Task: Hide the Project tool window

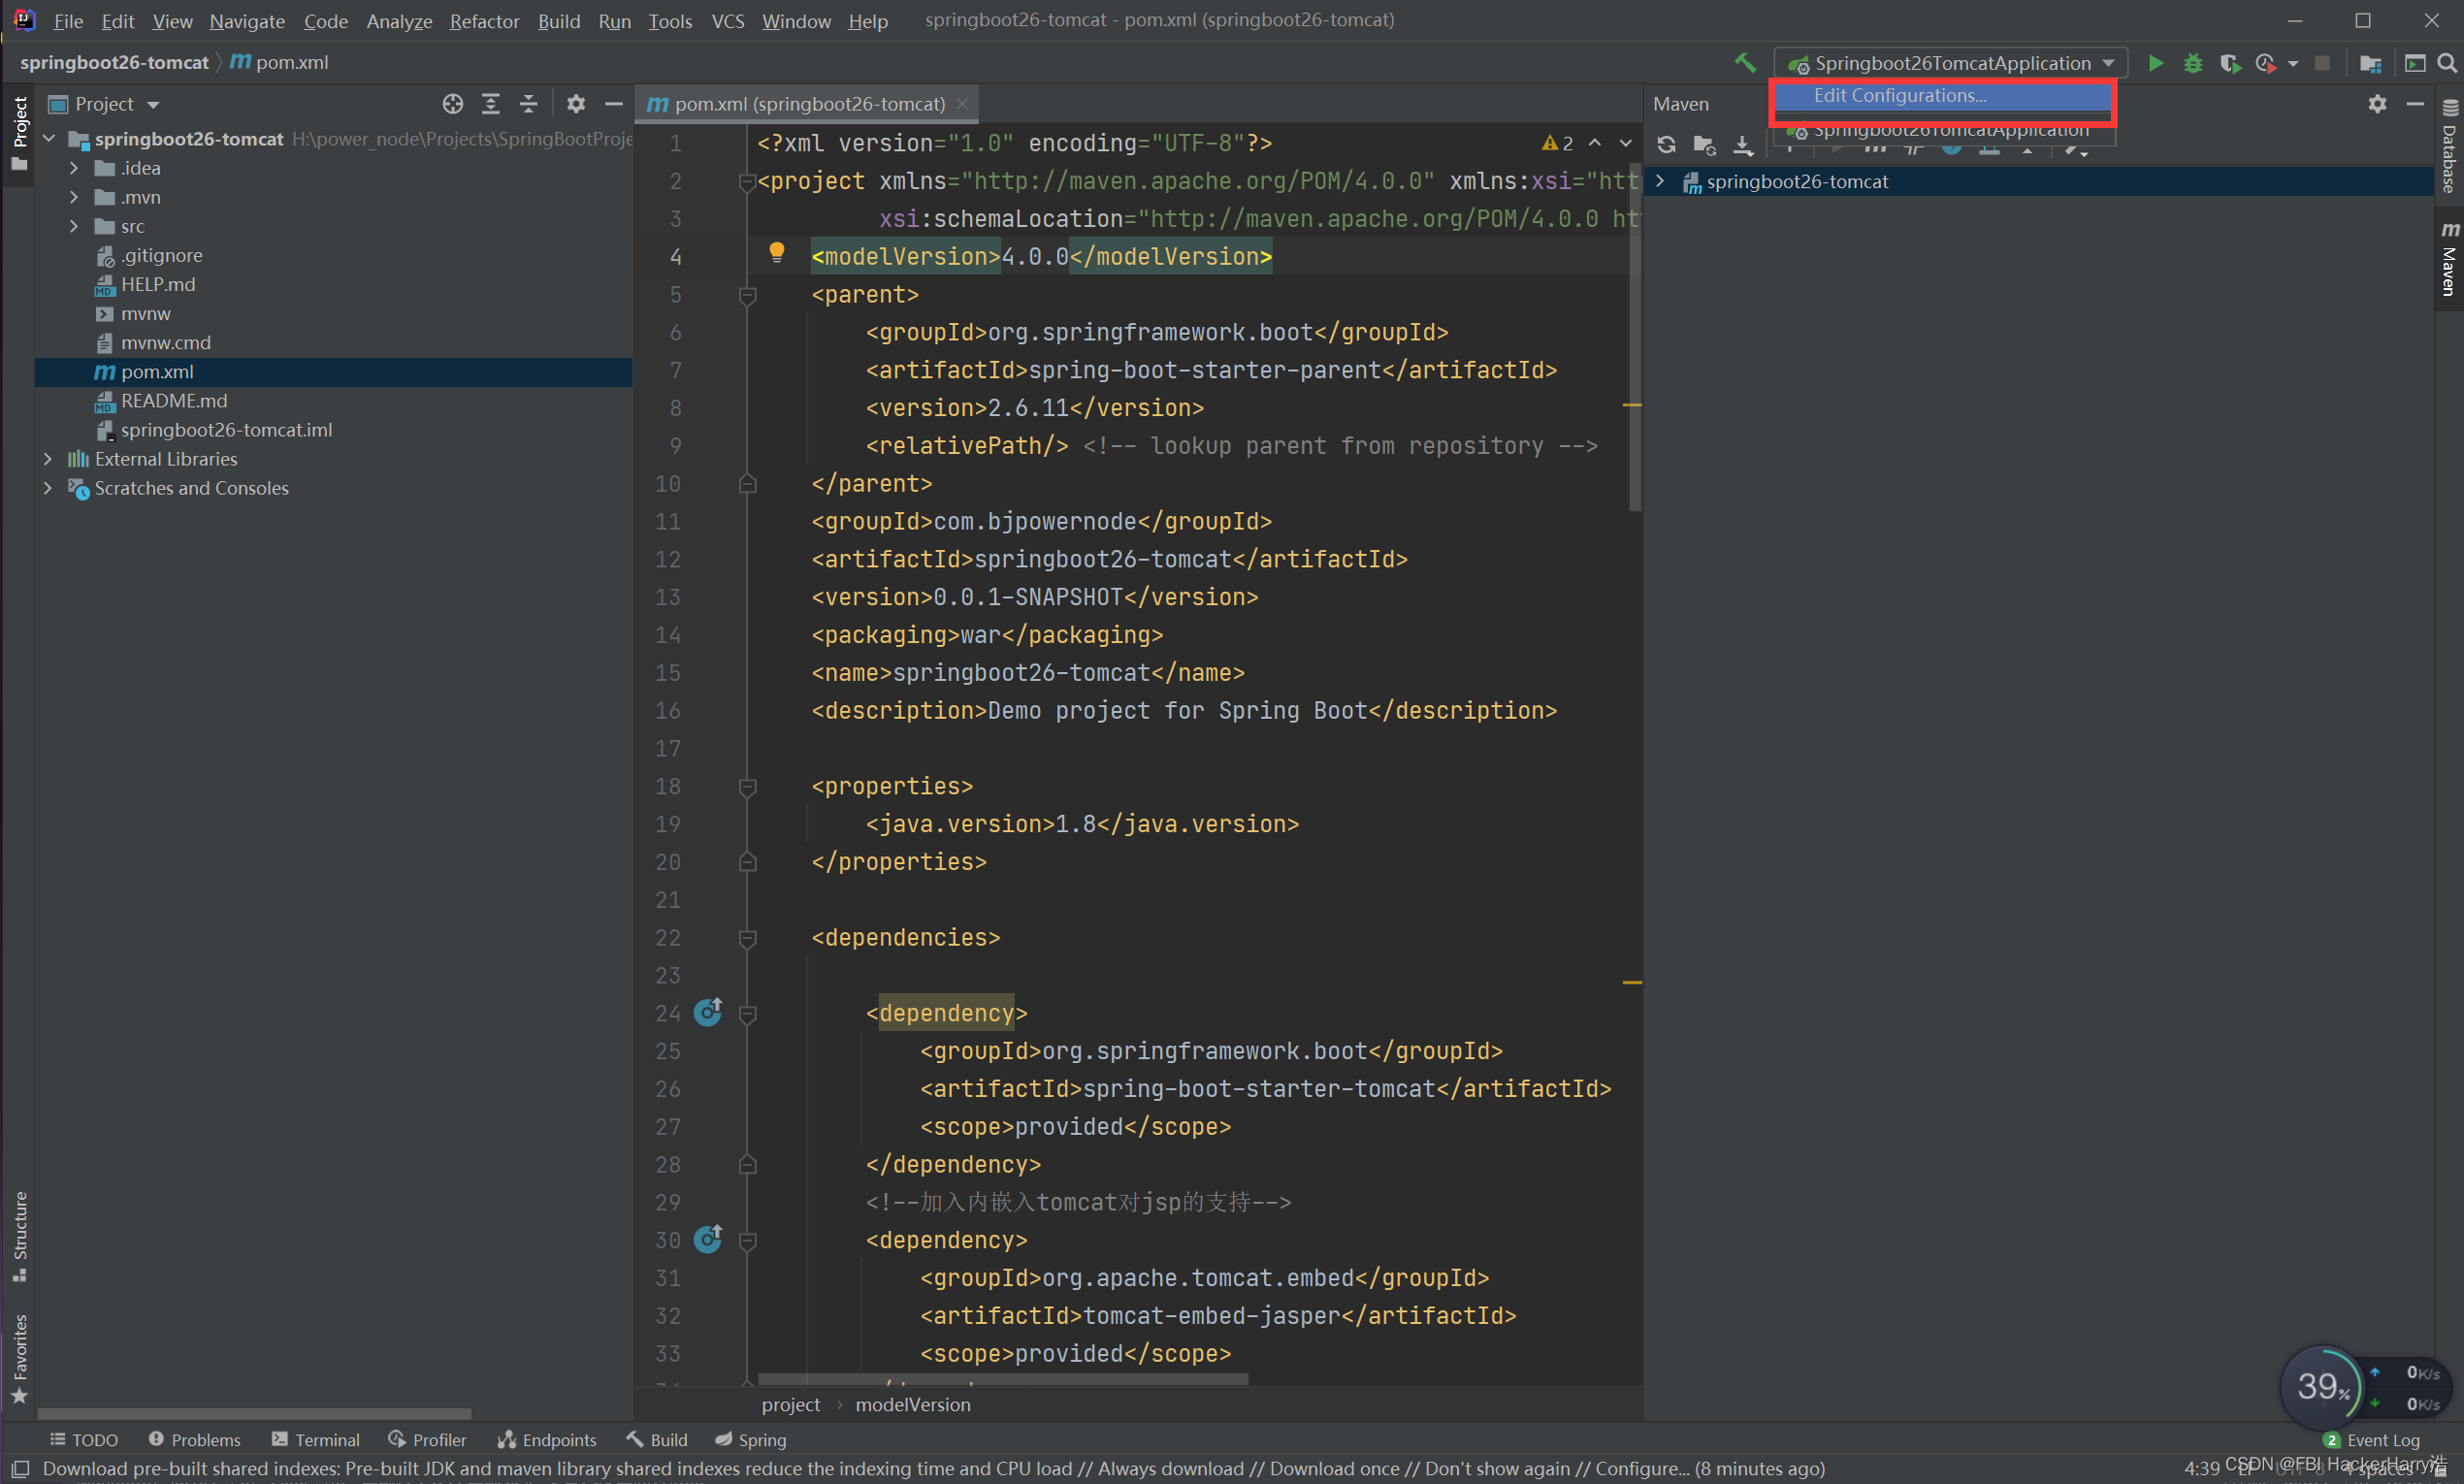Action: 614,104
